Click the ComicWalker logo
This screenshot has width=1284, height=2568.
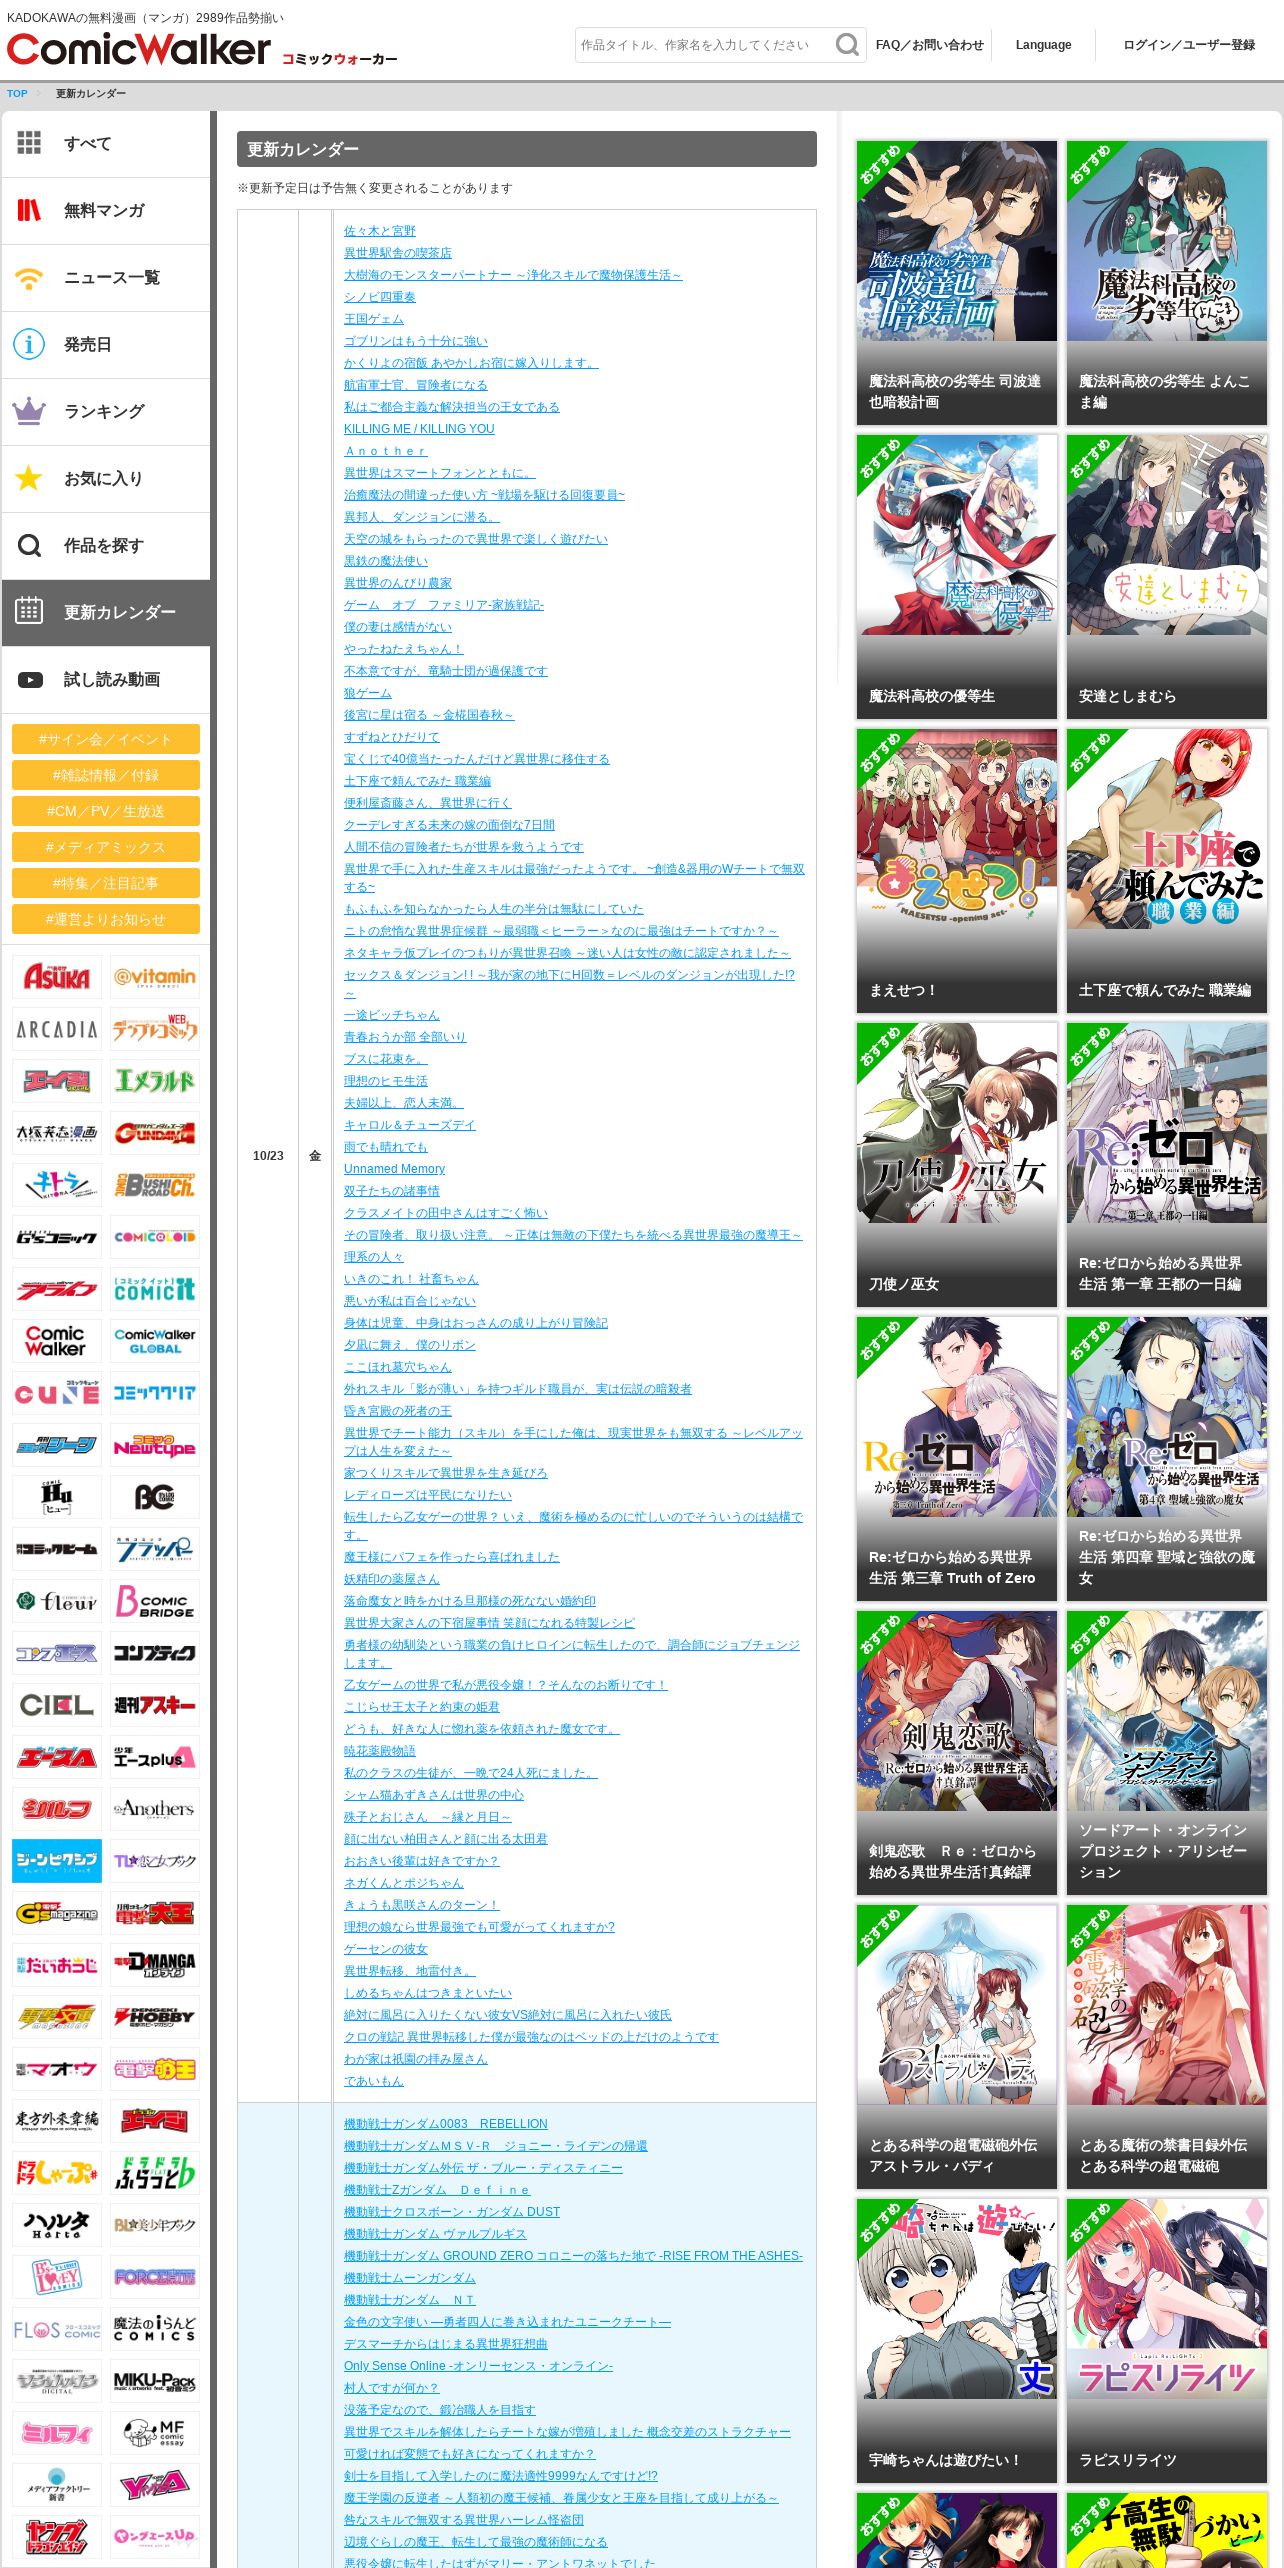point(138,49)
